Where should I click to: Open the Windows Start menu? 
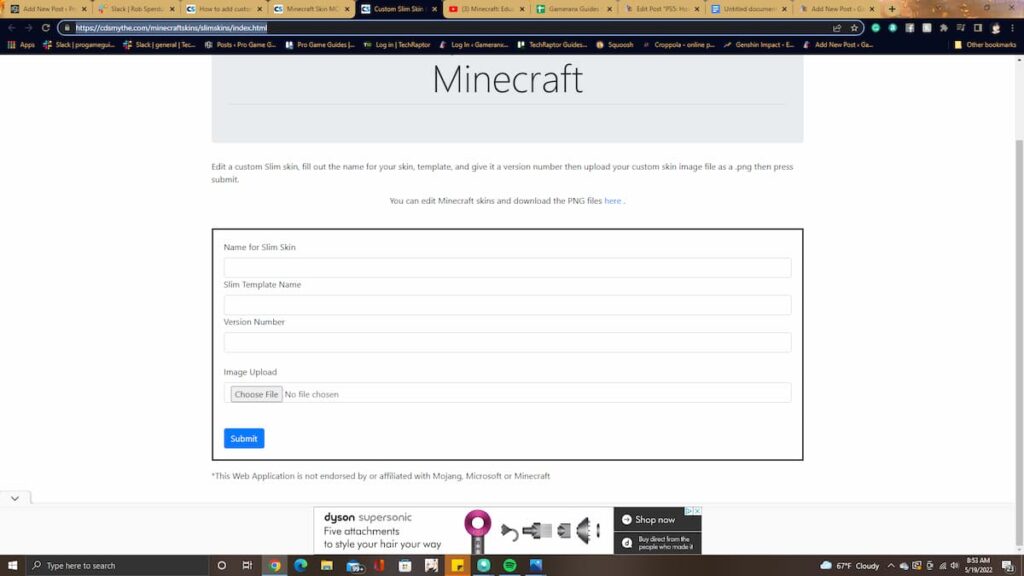pyautogui.click(x=12, y=566)
